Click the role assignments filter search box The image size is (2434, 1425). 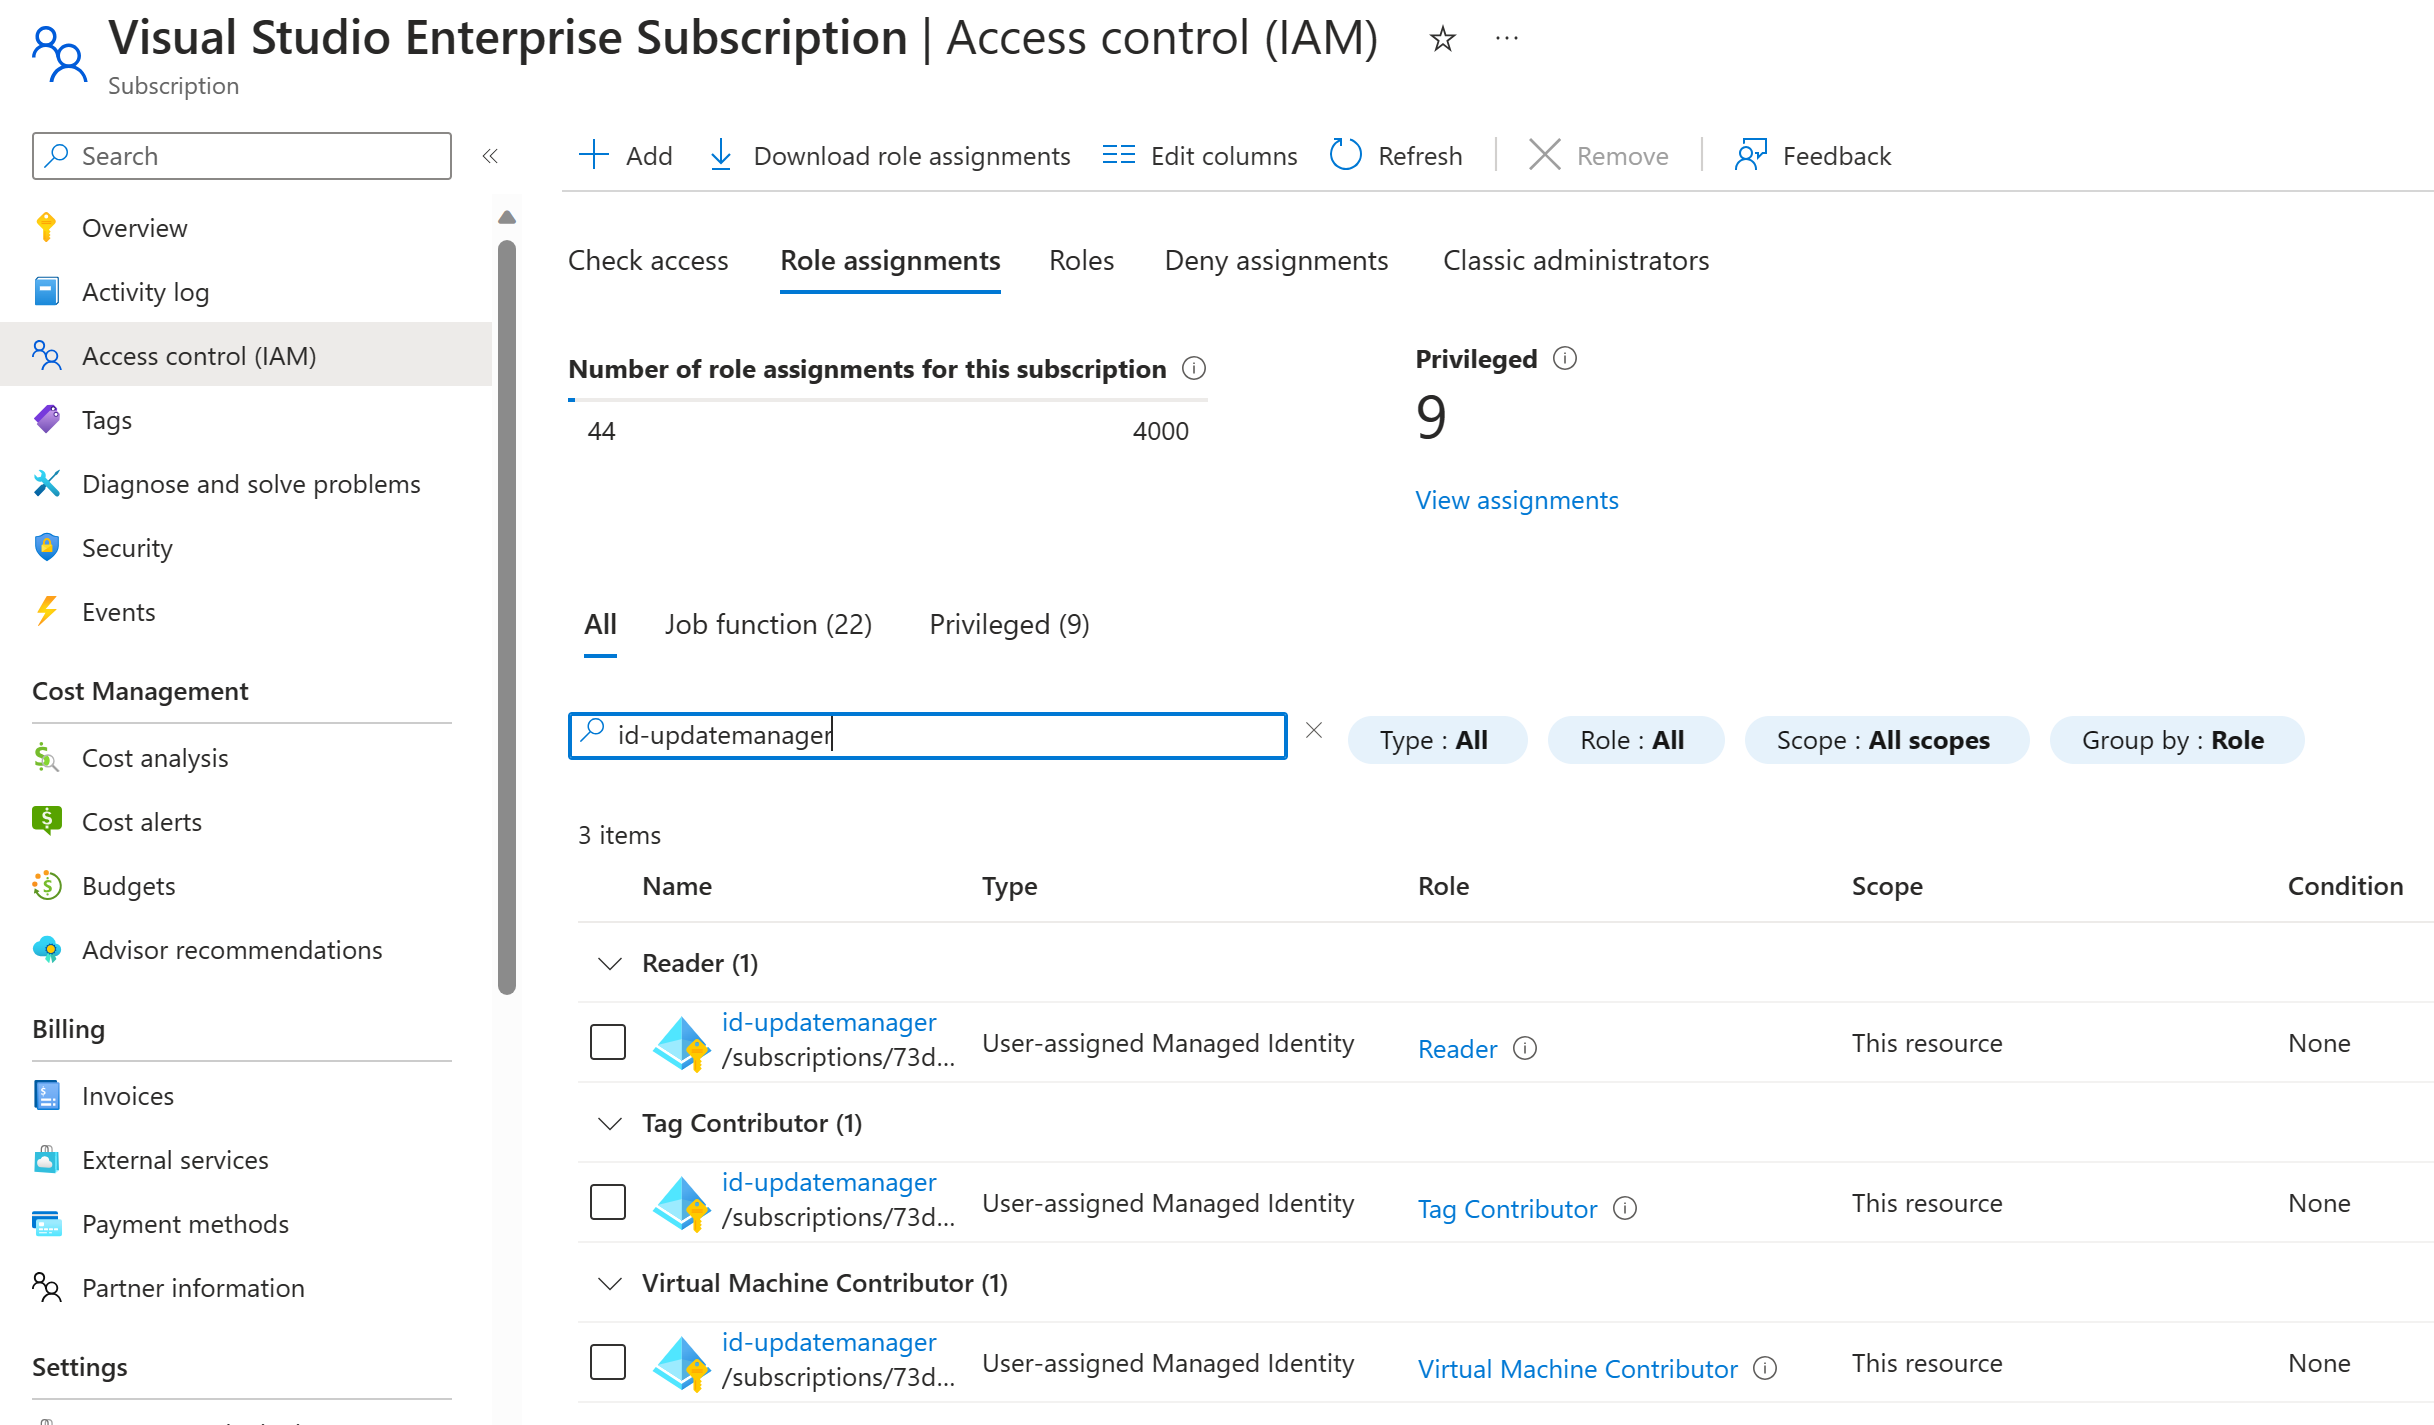(x=927, y=735)
